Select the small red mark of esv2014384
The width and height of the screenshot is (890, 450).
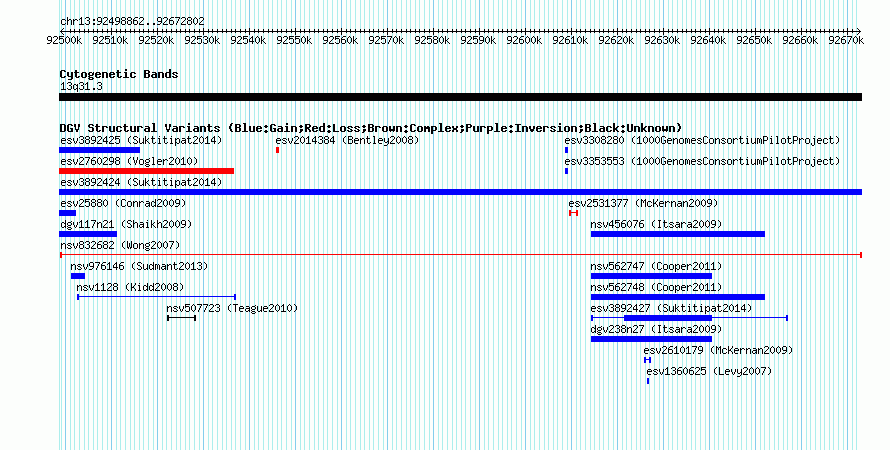(x=278, y=150)
